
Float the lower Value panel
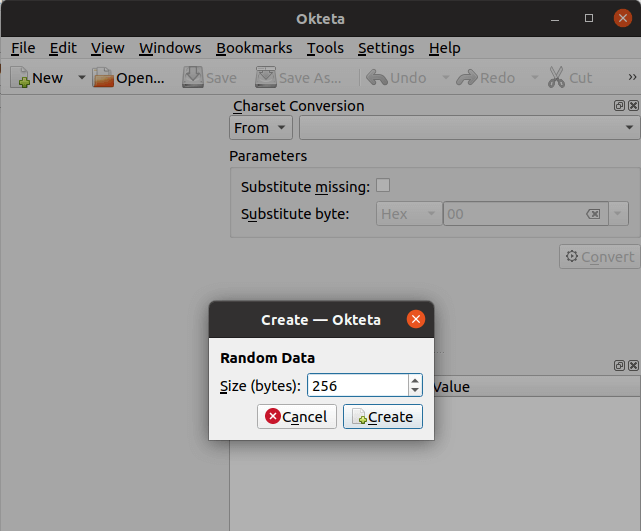click(x=619, y=365)
